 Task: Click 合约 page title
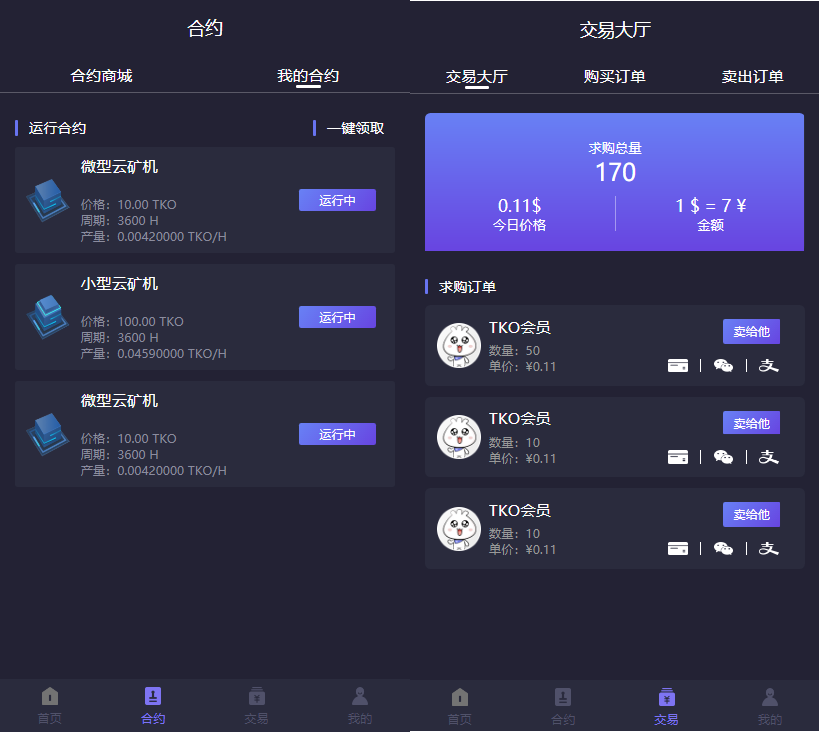(x=205, y=28)
